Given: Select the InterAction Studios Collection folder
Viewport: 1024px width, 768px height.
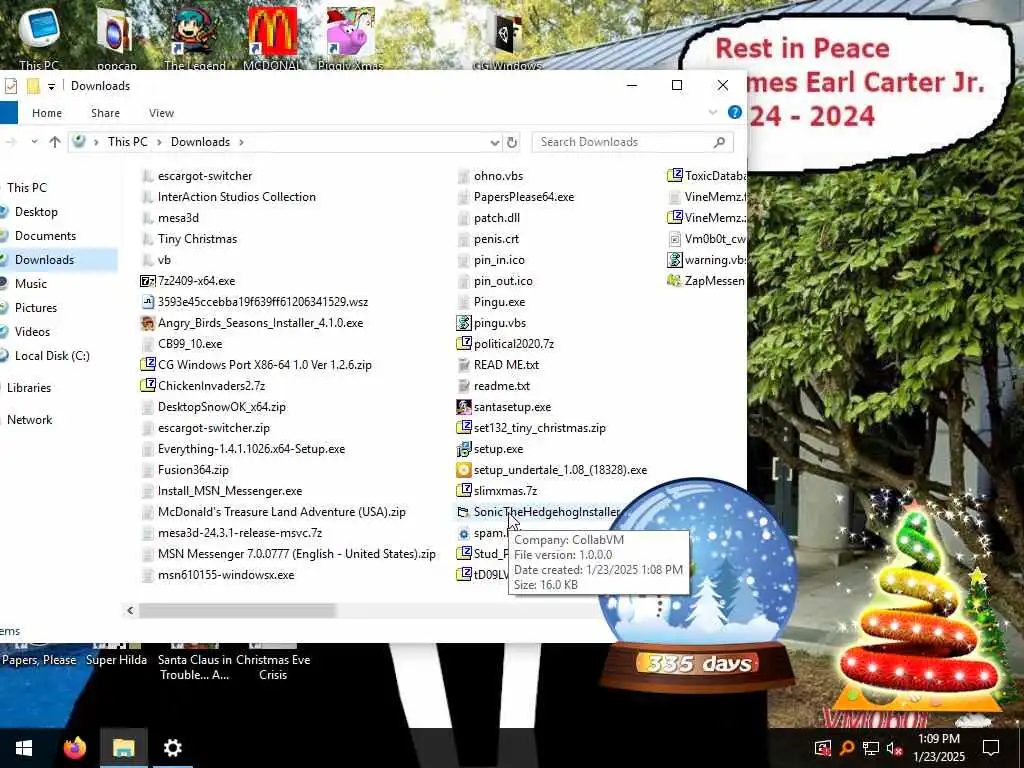Looking at the screenshot, I should coord(229,197).
